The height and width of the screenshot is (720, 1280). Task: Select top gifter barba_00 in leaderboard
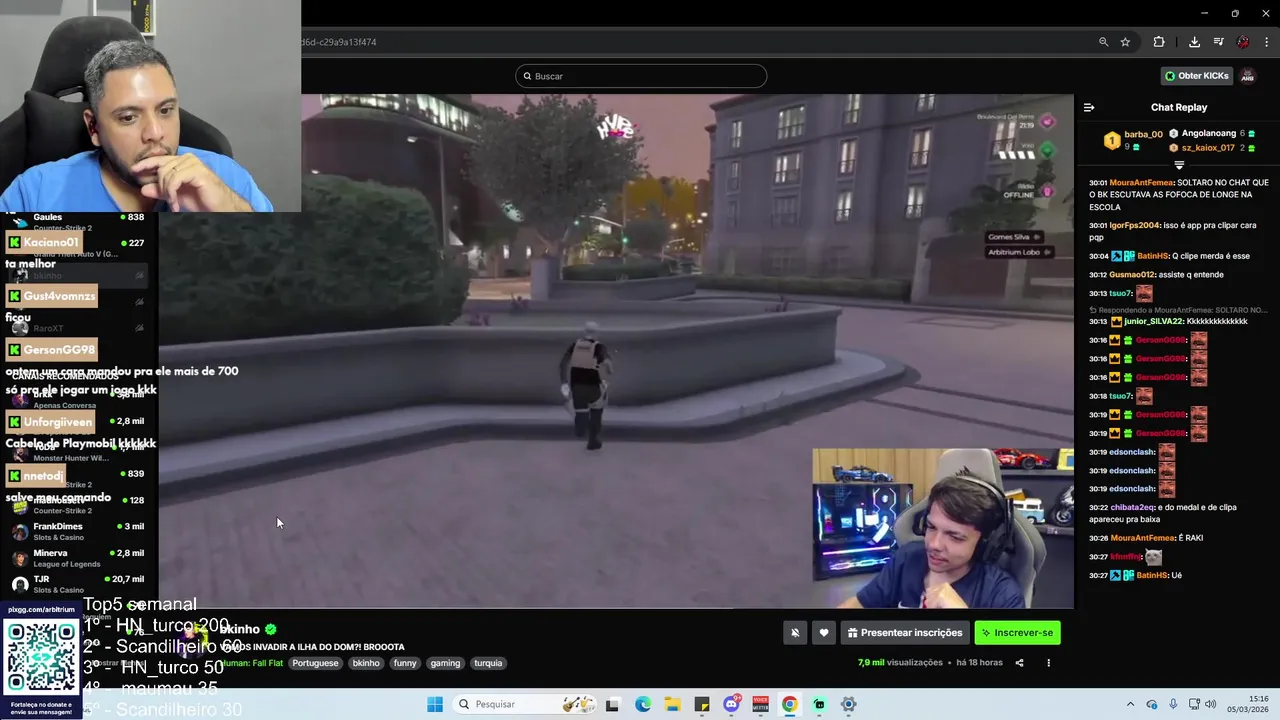[x=1143, y=134]
